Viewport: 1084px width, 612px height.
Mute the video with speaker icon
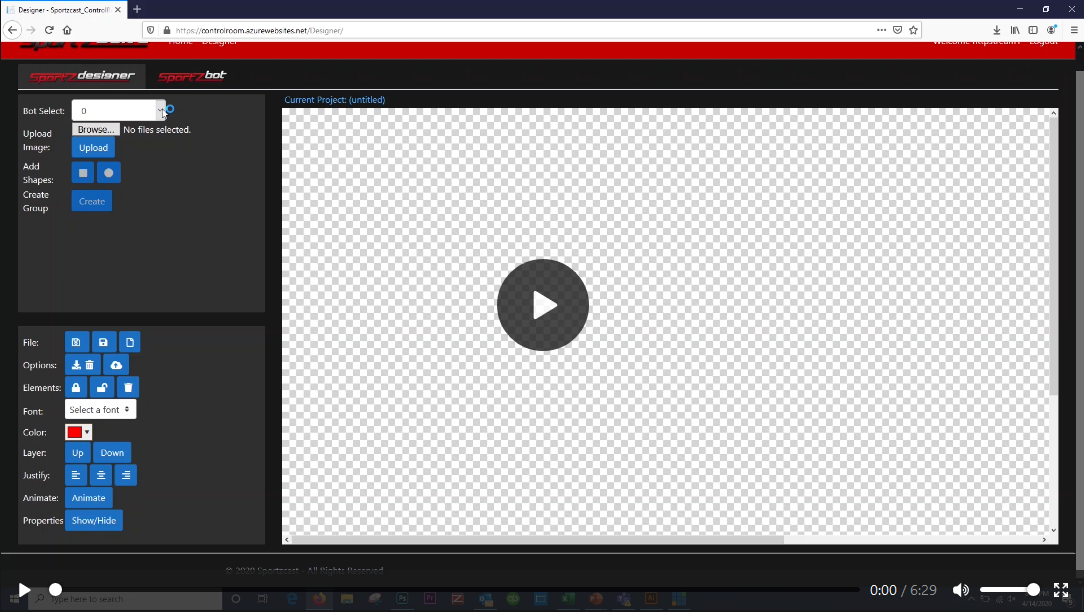[x=960, y=590]
